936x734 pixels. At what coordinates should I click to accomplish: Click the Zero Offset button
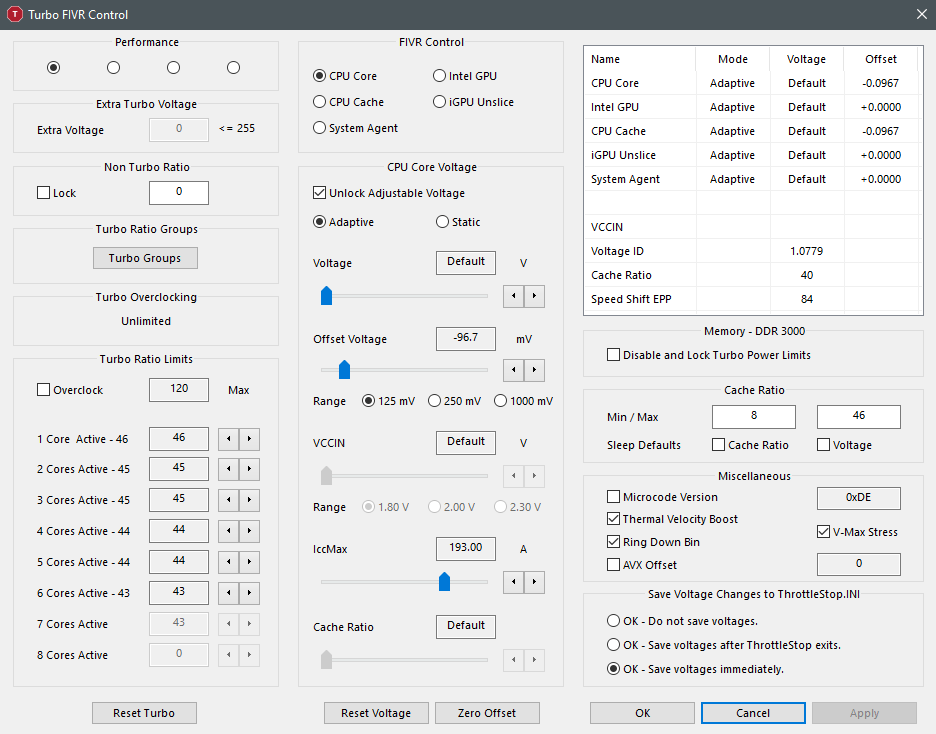[x=487, y=712]
